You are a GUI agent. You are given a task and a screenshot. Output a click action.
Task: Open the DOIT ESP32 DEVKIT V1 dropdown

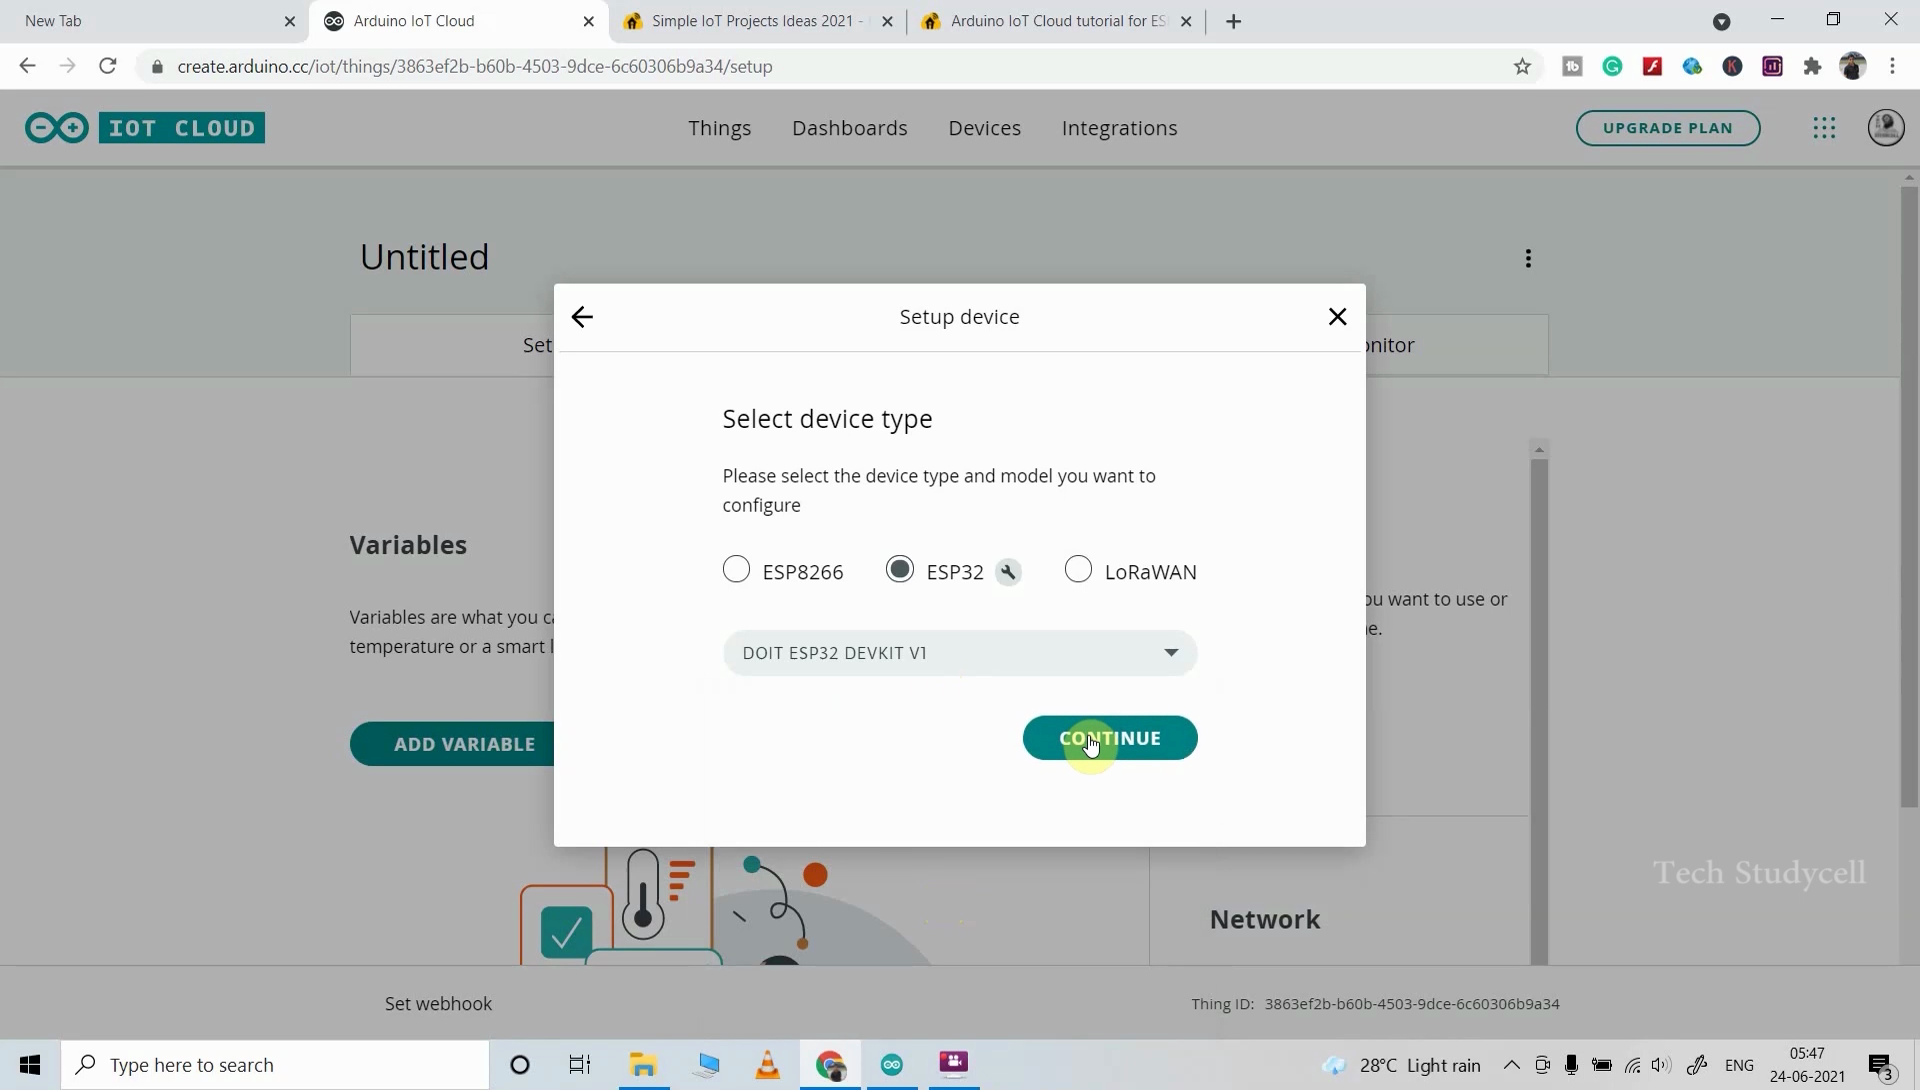[x=960, y=653]
